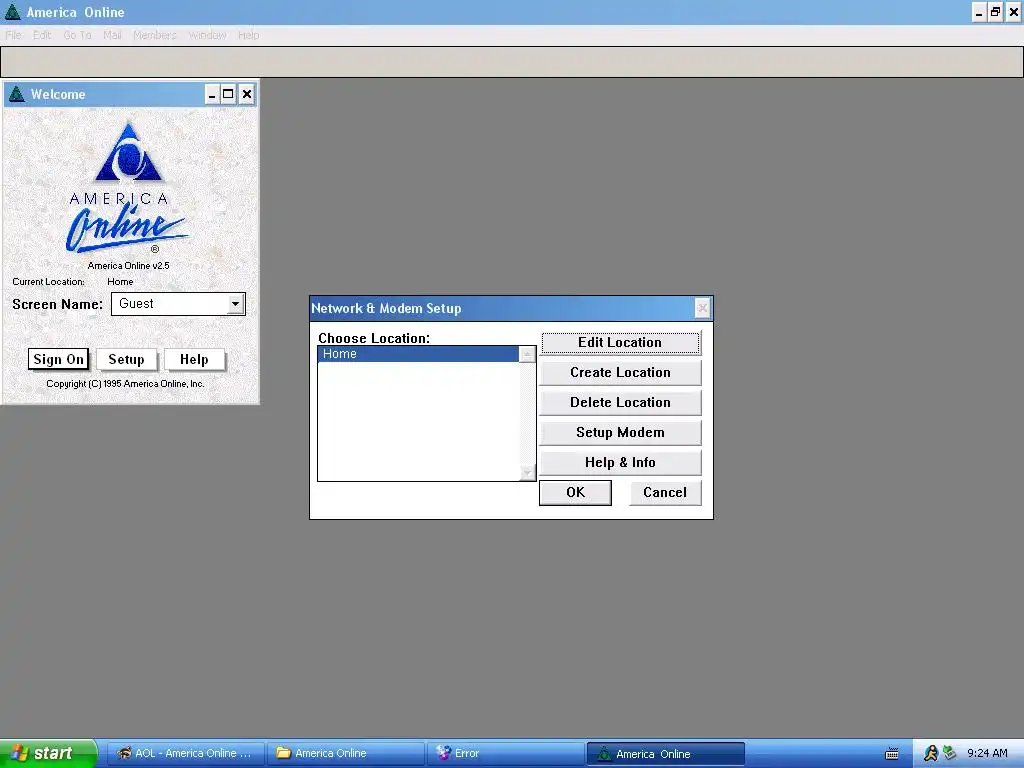
Task: Click the Current Location Home value
Action: 120,281
